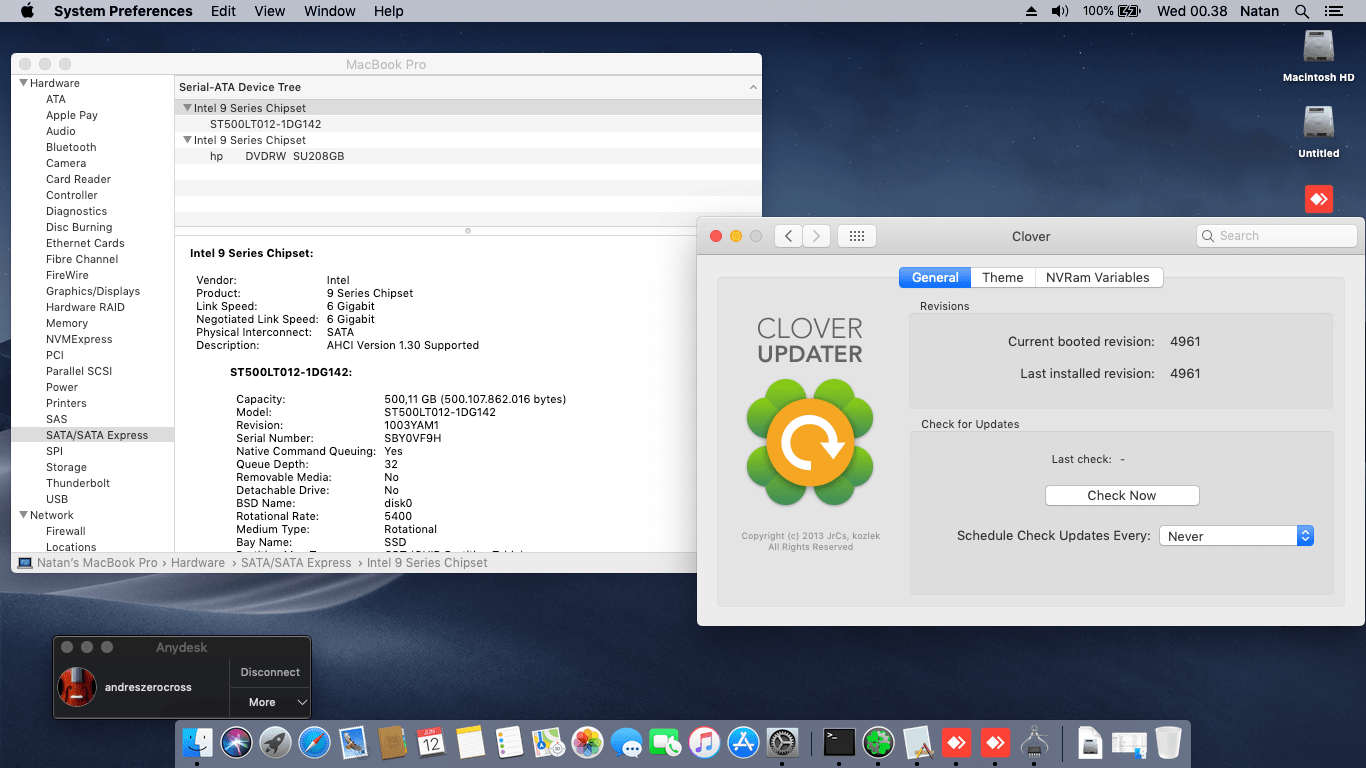The image size is (1366, 768).
Task: Select the General tab in Clover
Action: point(935,278)
